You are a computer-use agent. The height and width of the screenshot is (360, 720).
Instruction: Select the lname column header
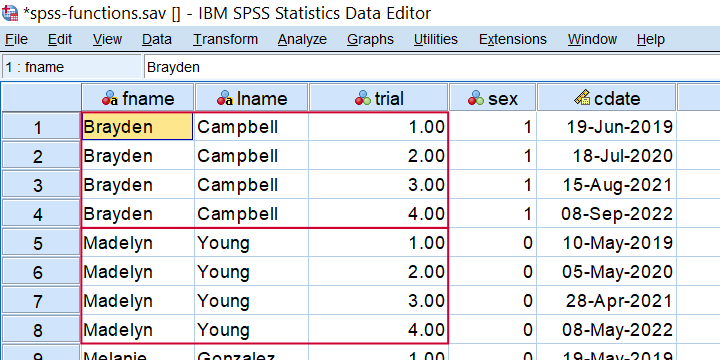pyautogui.click(x=251, y=97)
